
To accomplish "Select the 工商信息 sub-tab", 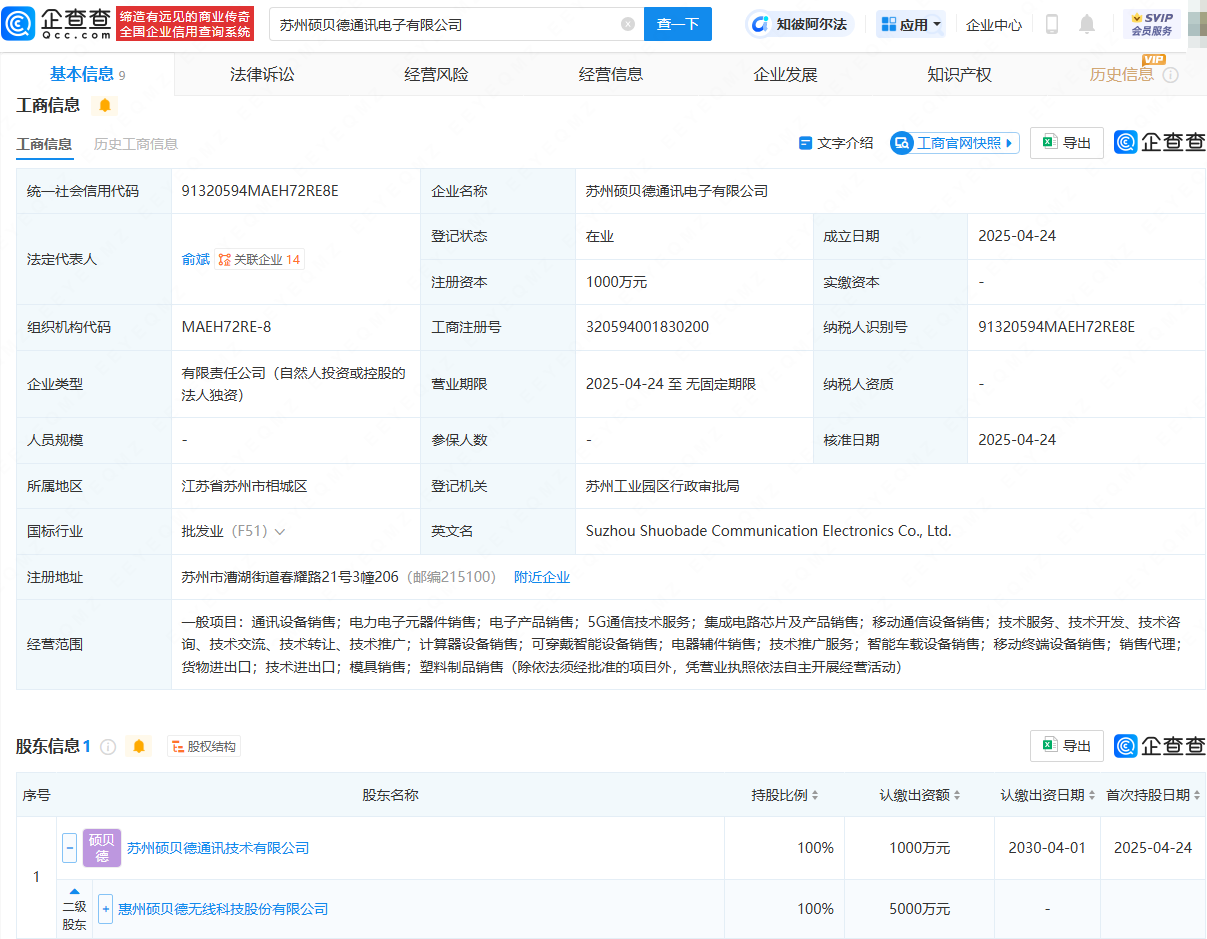I will coord(44,144).
